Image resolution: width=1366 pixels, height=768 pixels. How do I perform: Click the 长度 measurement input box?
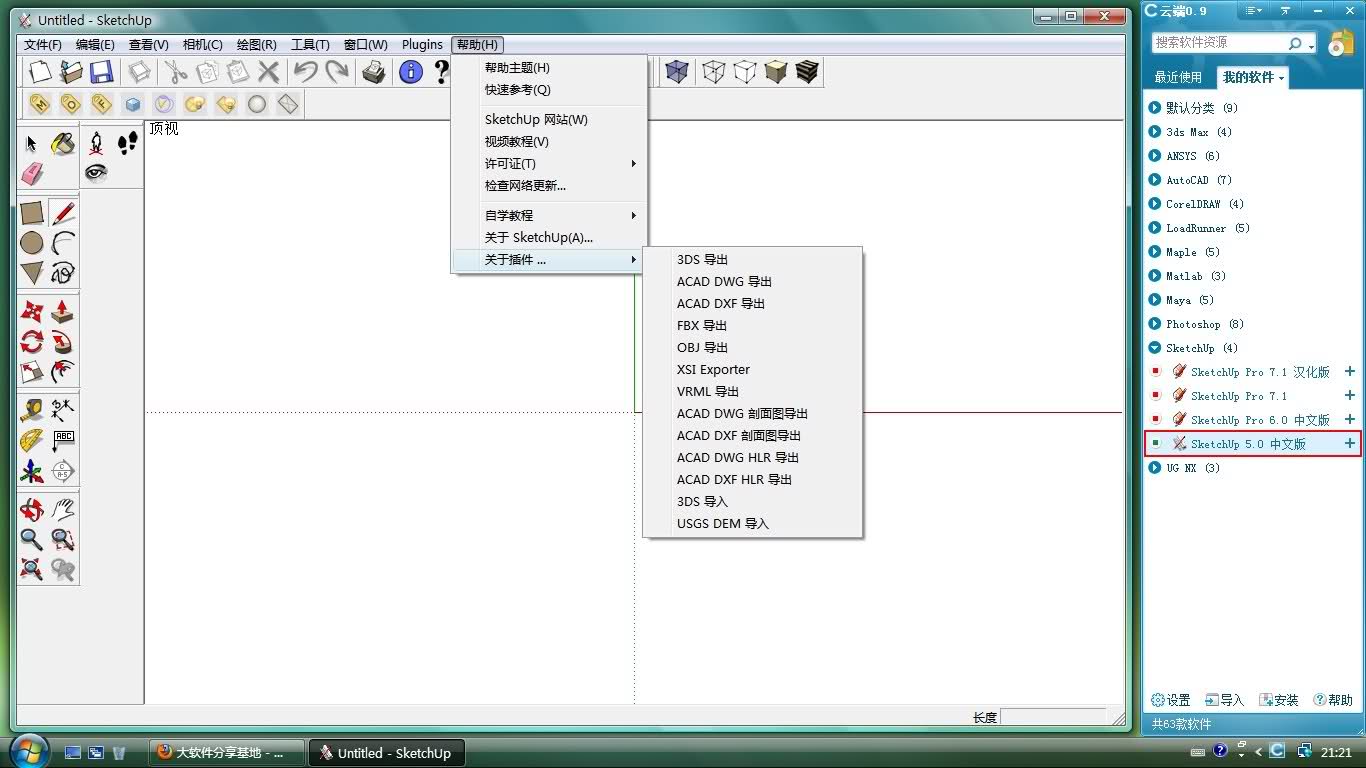click(1053, 717)
